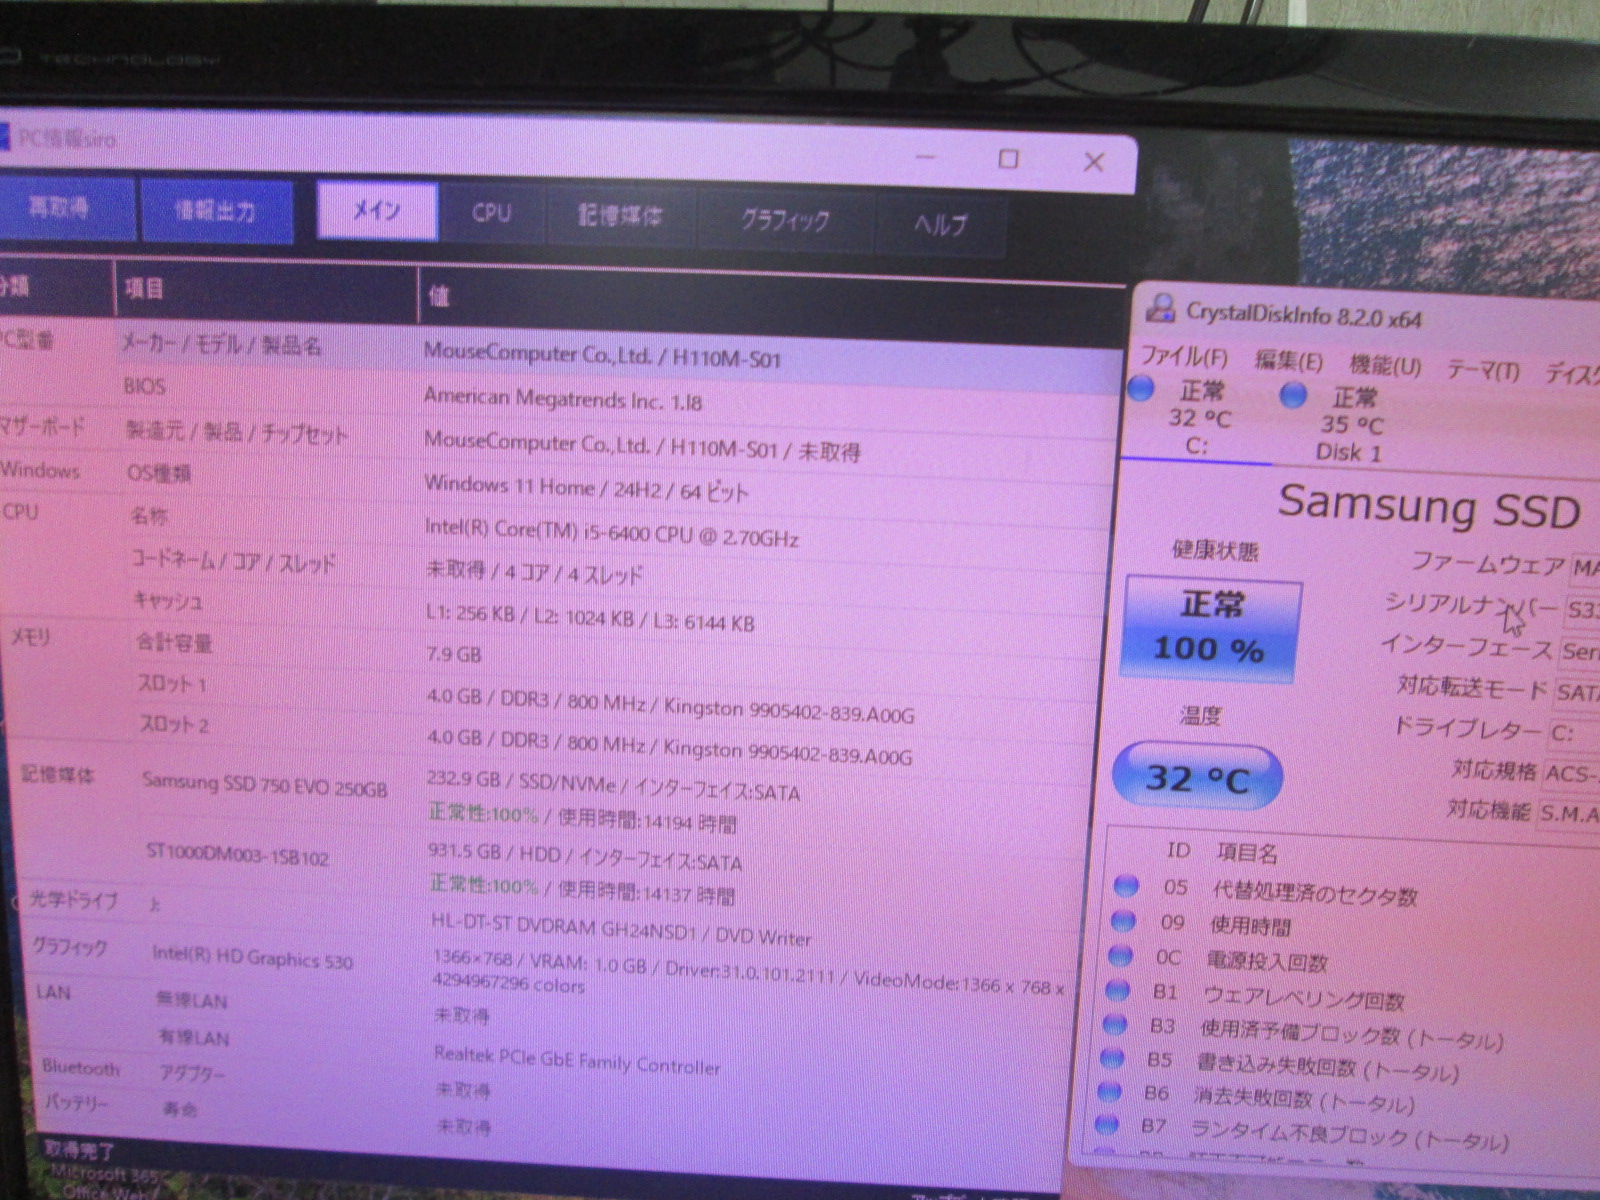1600x1200 pixels.
Task: Click the status dot for attribute 09
Action: (1124, 920)
